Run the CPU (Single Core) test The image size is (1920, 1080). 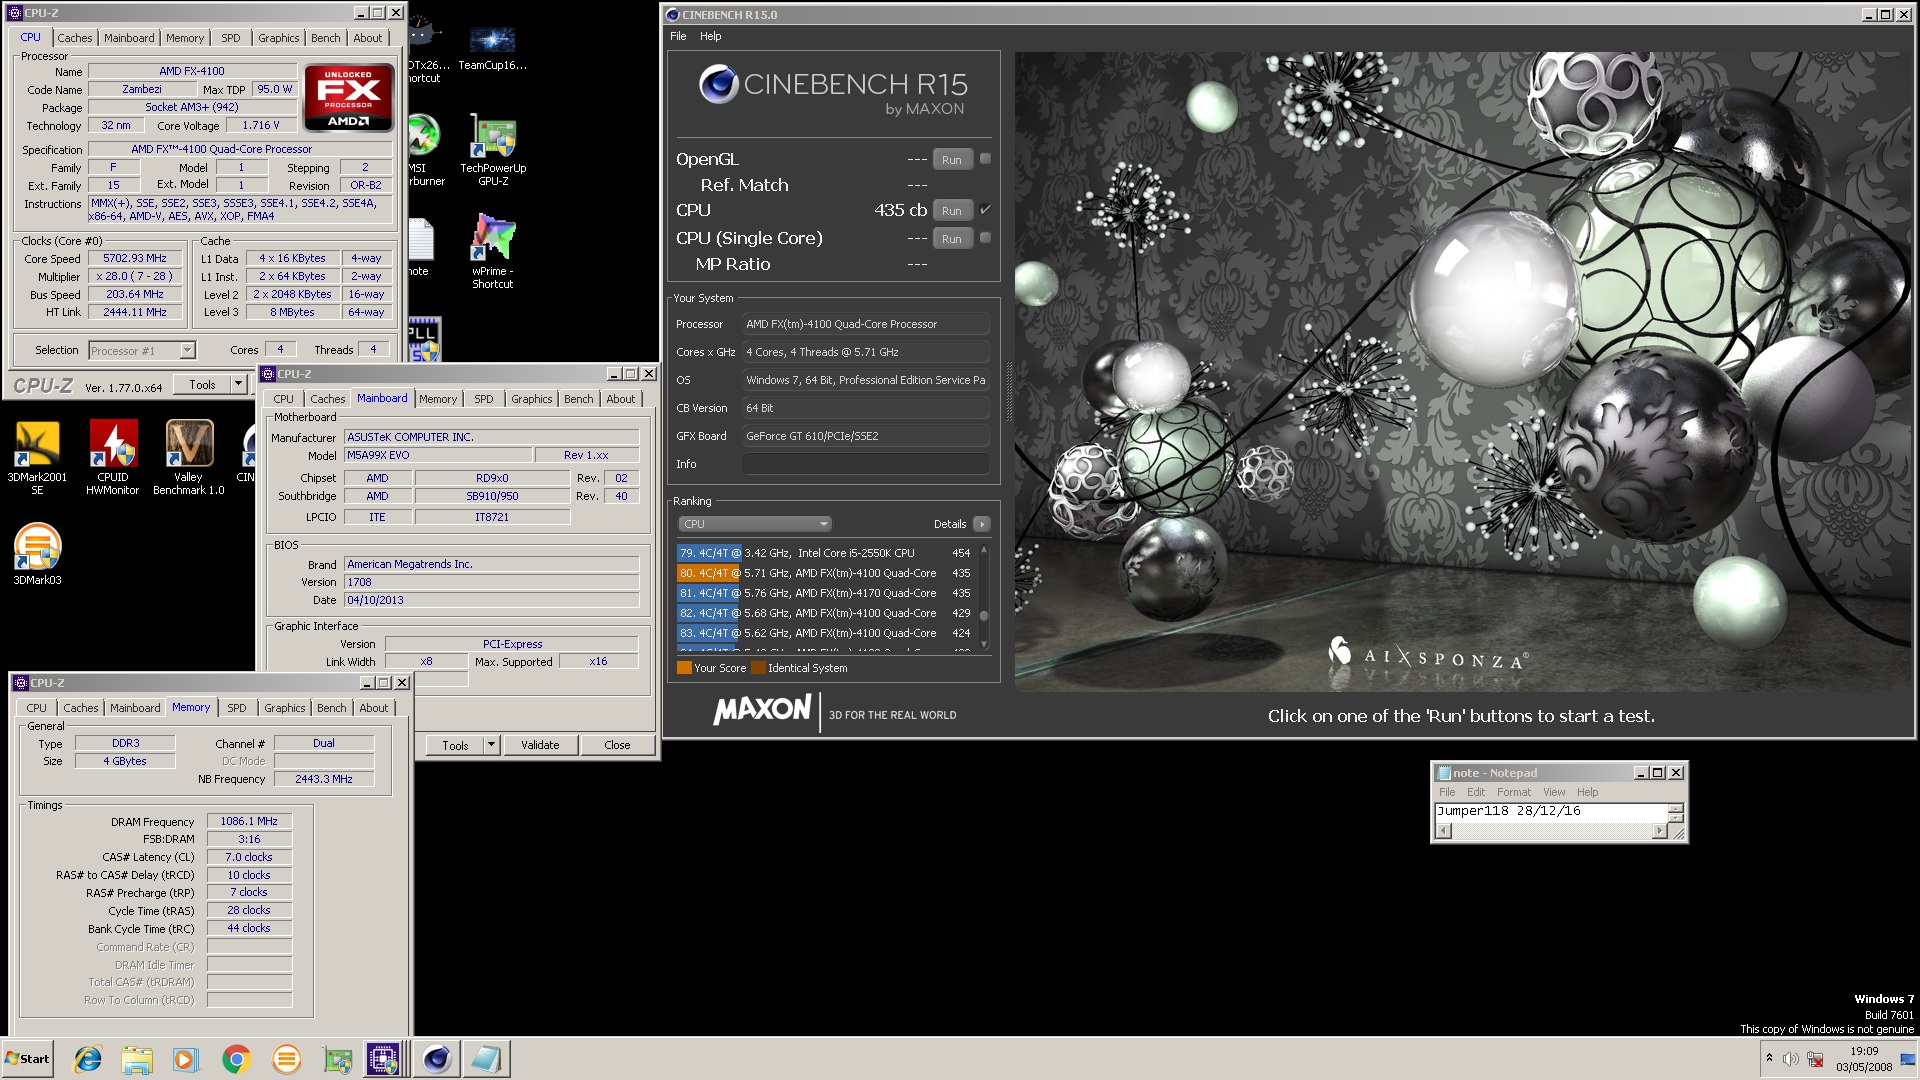952,238
